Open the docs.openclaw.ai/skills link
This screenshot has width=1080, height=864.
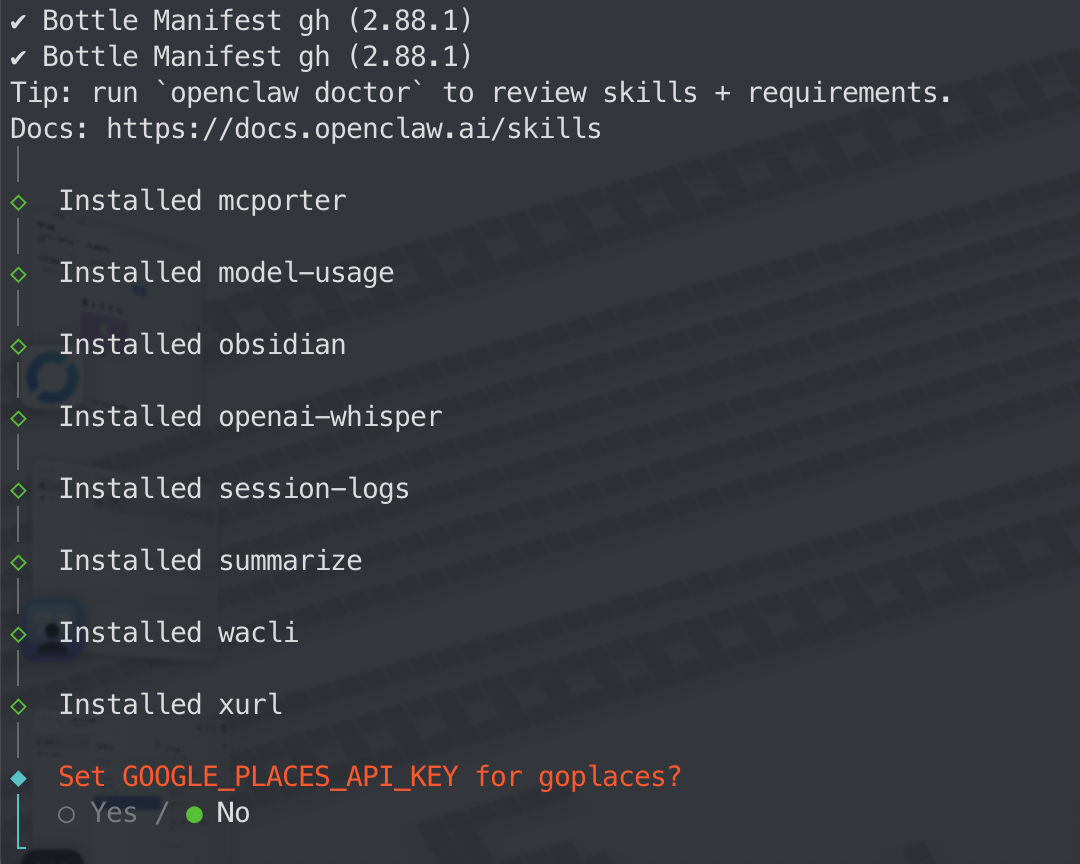[x=354, y=129]
